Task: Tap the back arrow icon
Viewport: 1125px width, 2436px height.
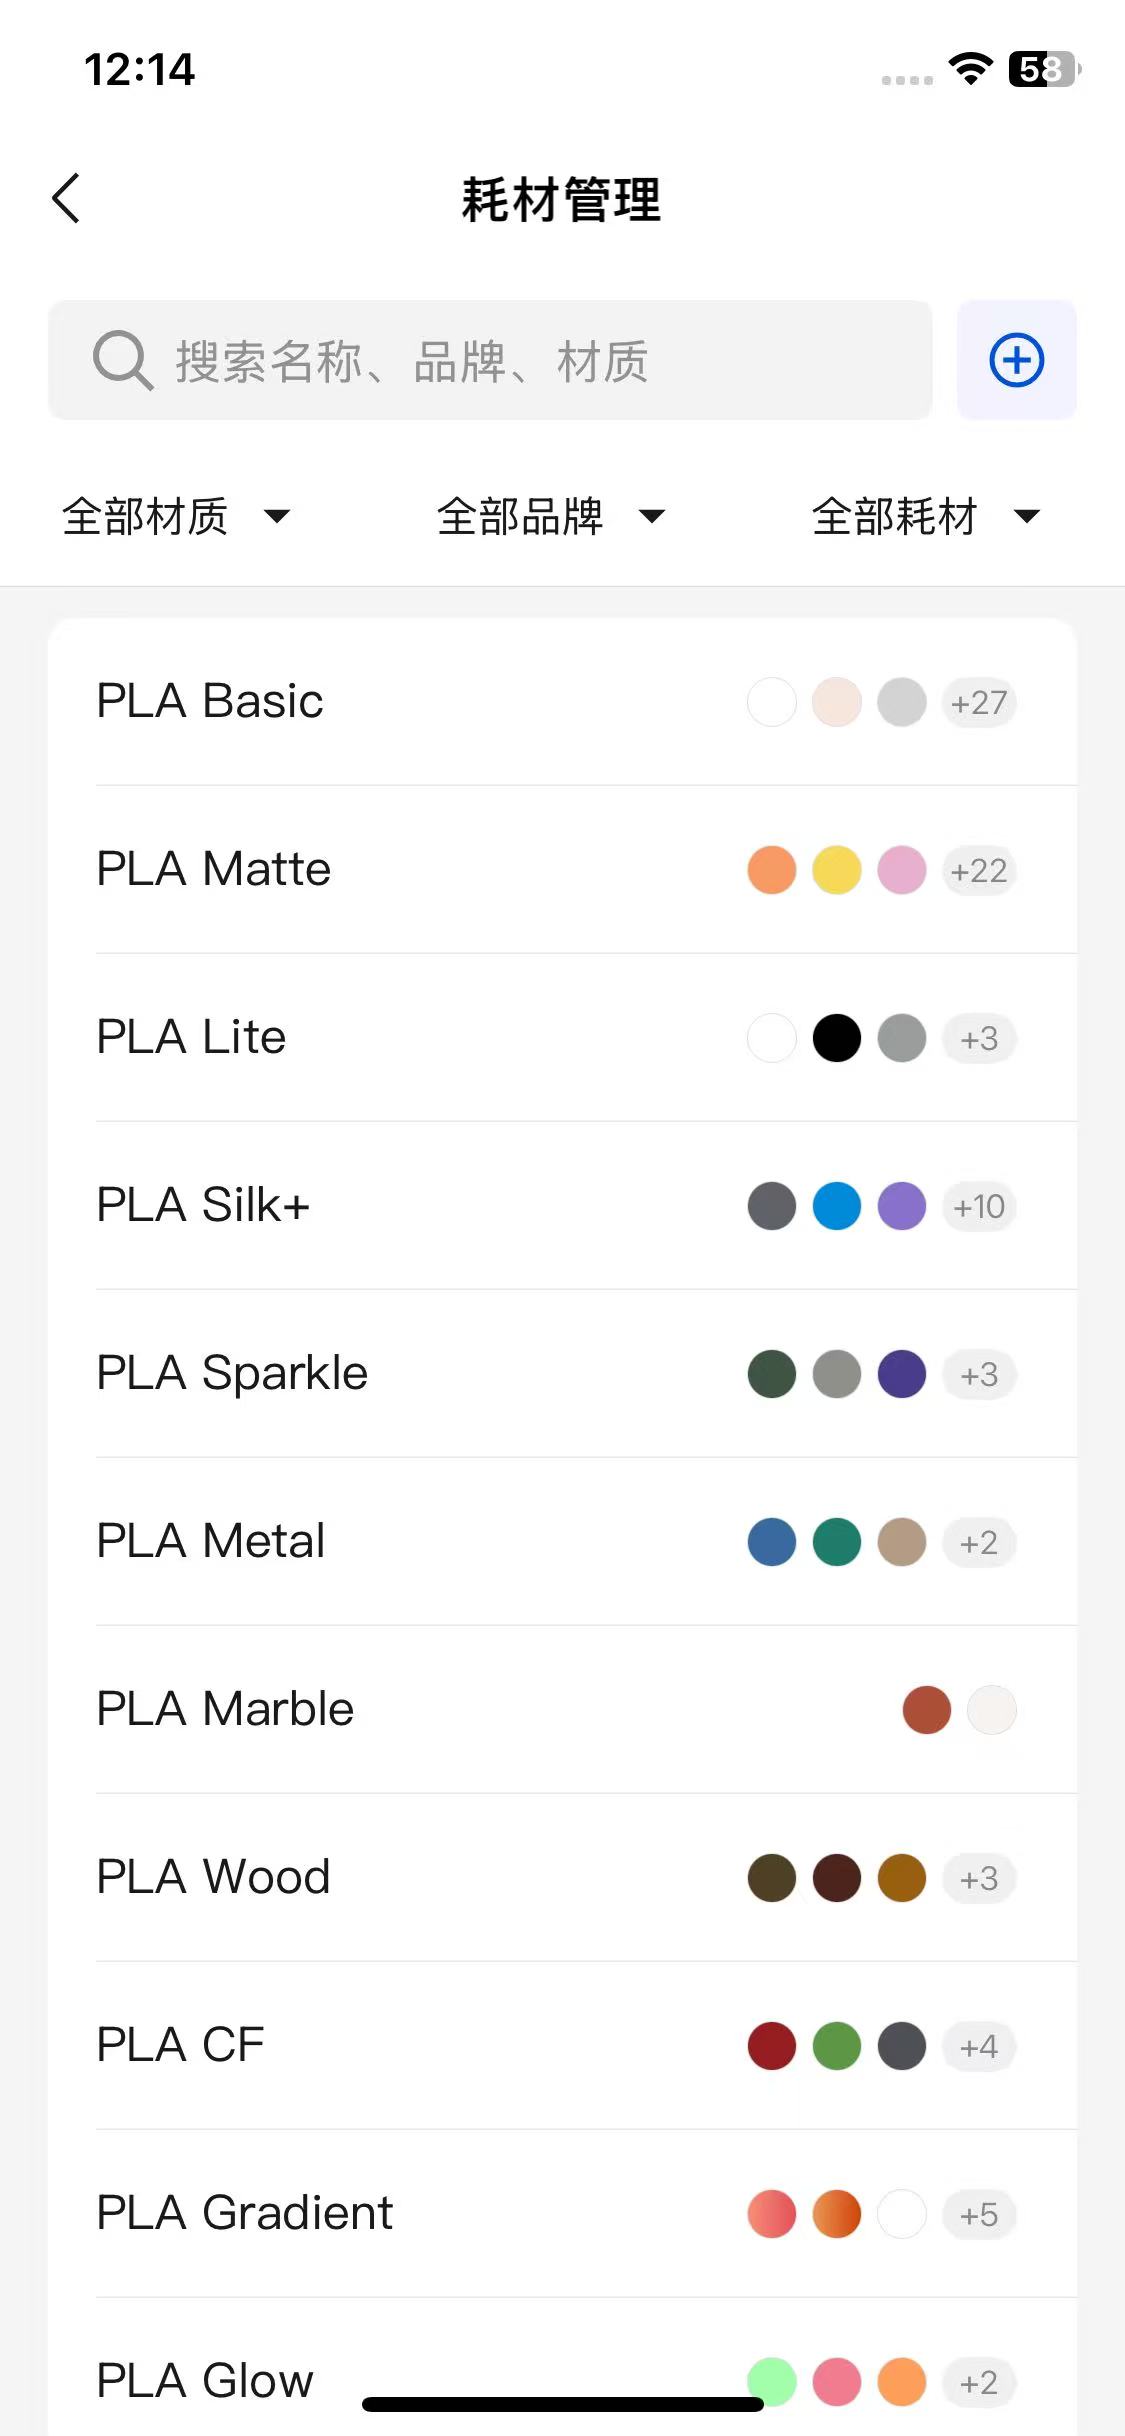Action: (x=66, y=198)
